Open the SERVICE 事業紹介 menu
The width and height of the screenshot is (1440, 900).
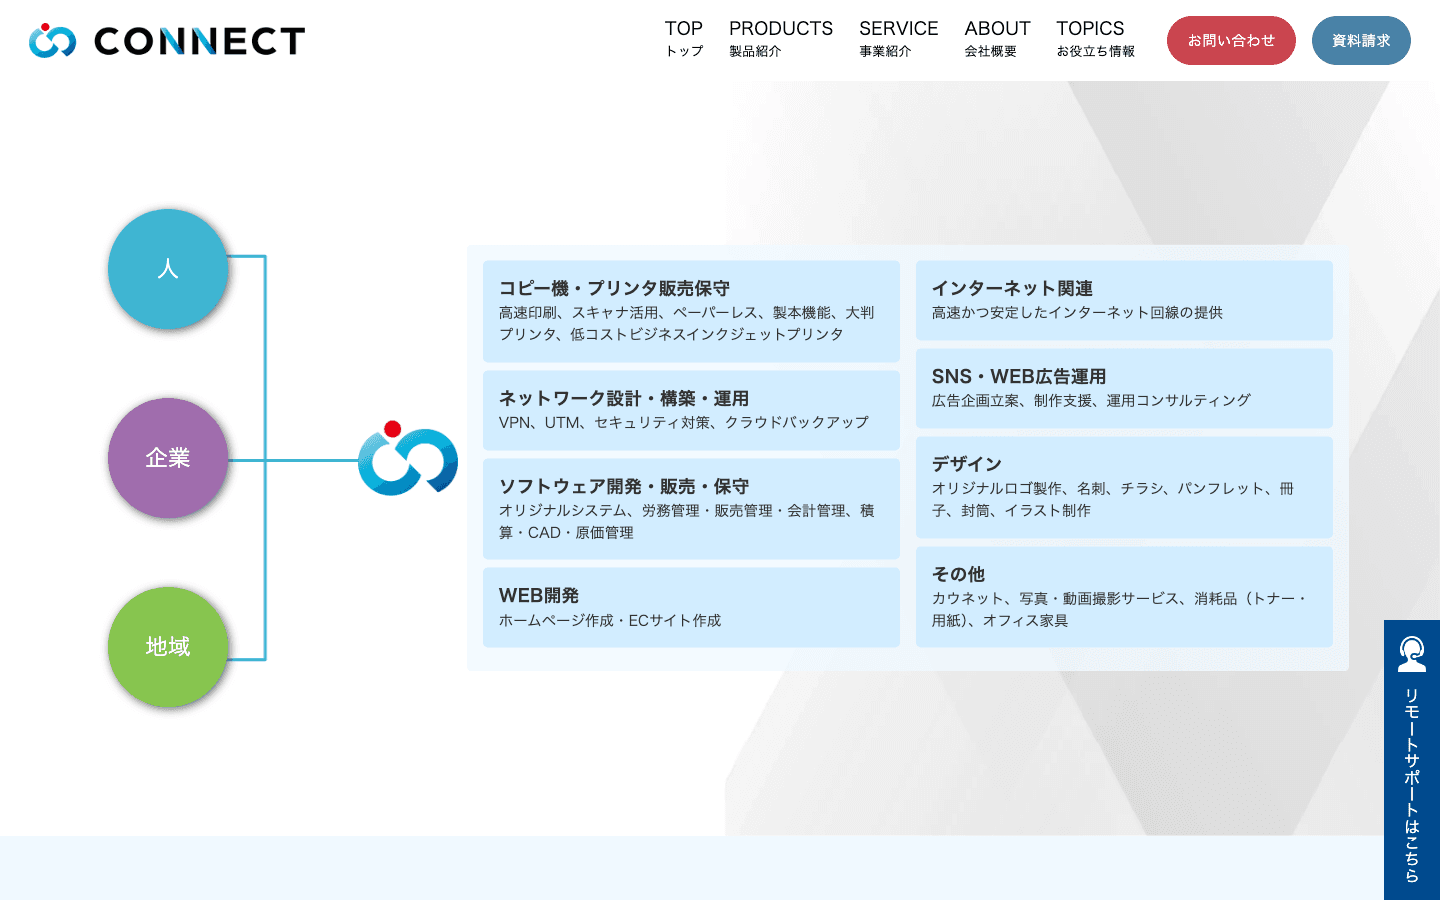899,39
